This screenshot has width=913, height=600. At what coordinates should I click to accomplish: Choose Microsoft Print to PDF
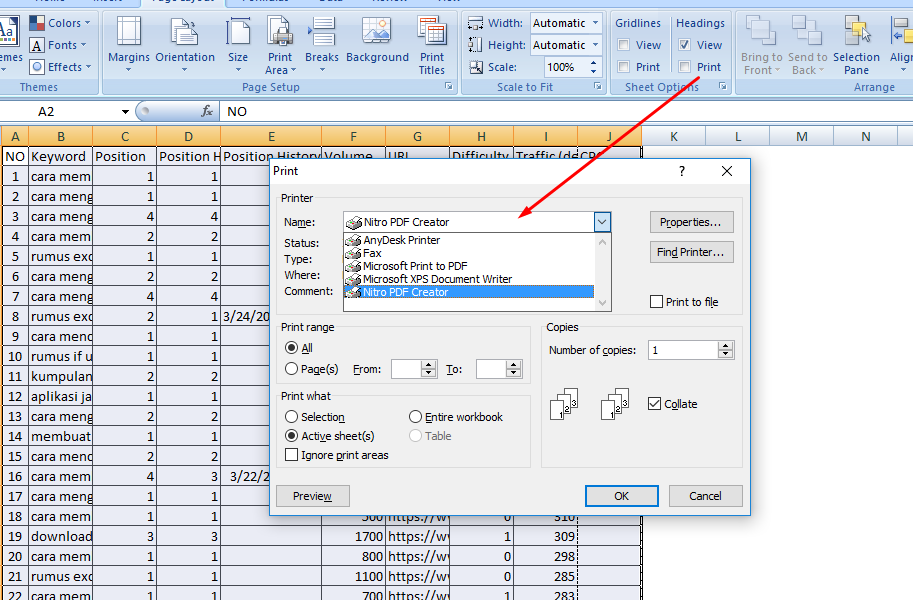(469, 266)
